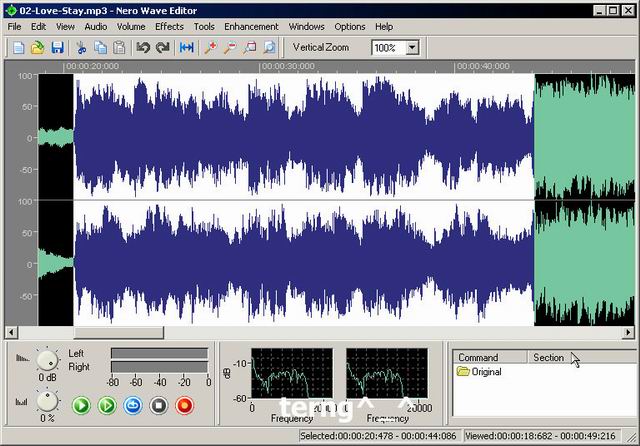
Task: Click the 100% vertical zoom field
Action: pos(389,48)
